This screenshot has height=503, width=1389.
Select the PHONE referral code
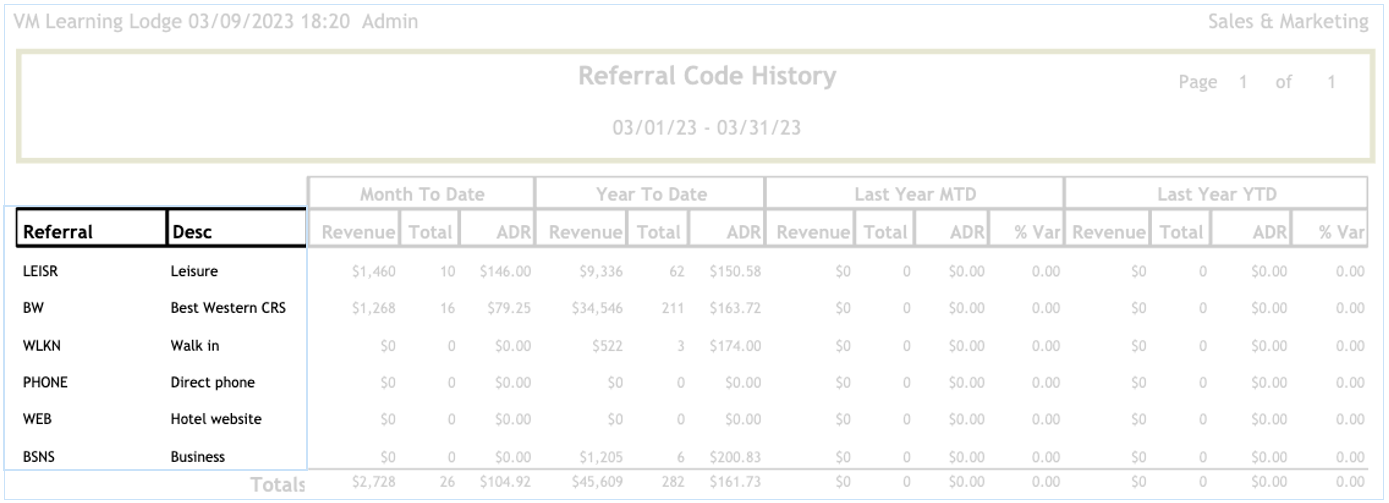tap(42, 382)
